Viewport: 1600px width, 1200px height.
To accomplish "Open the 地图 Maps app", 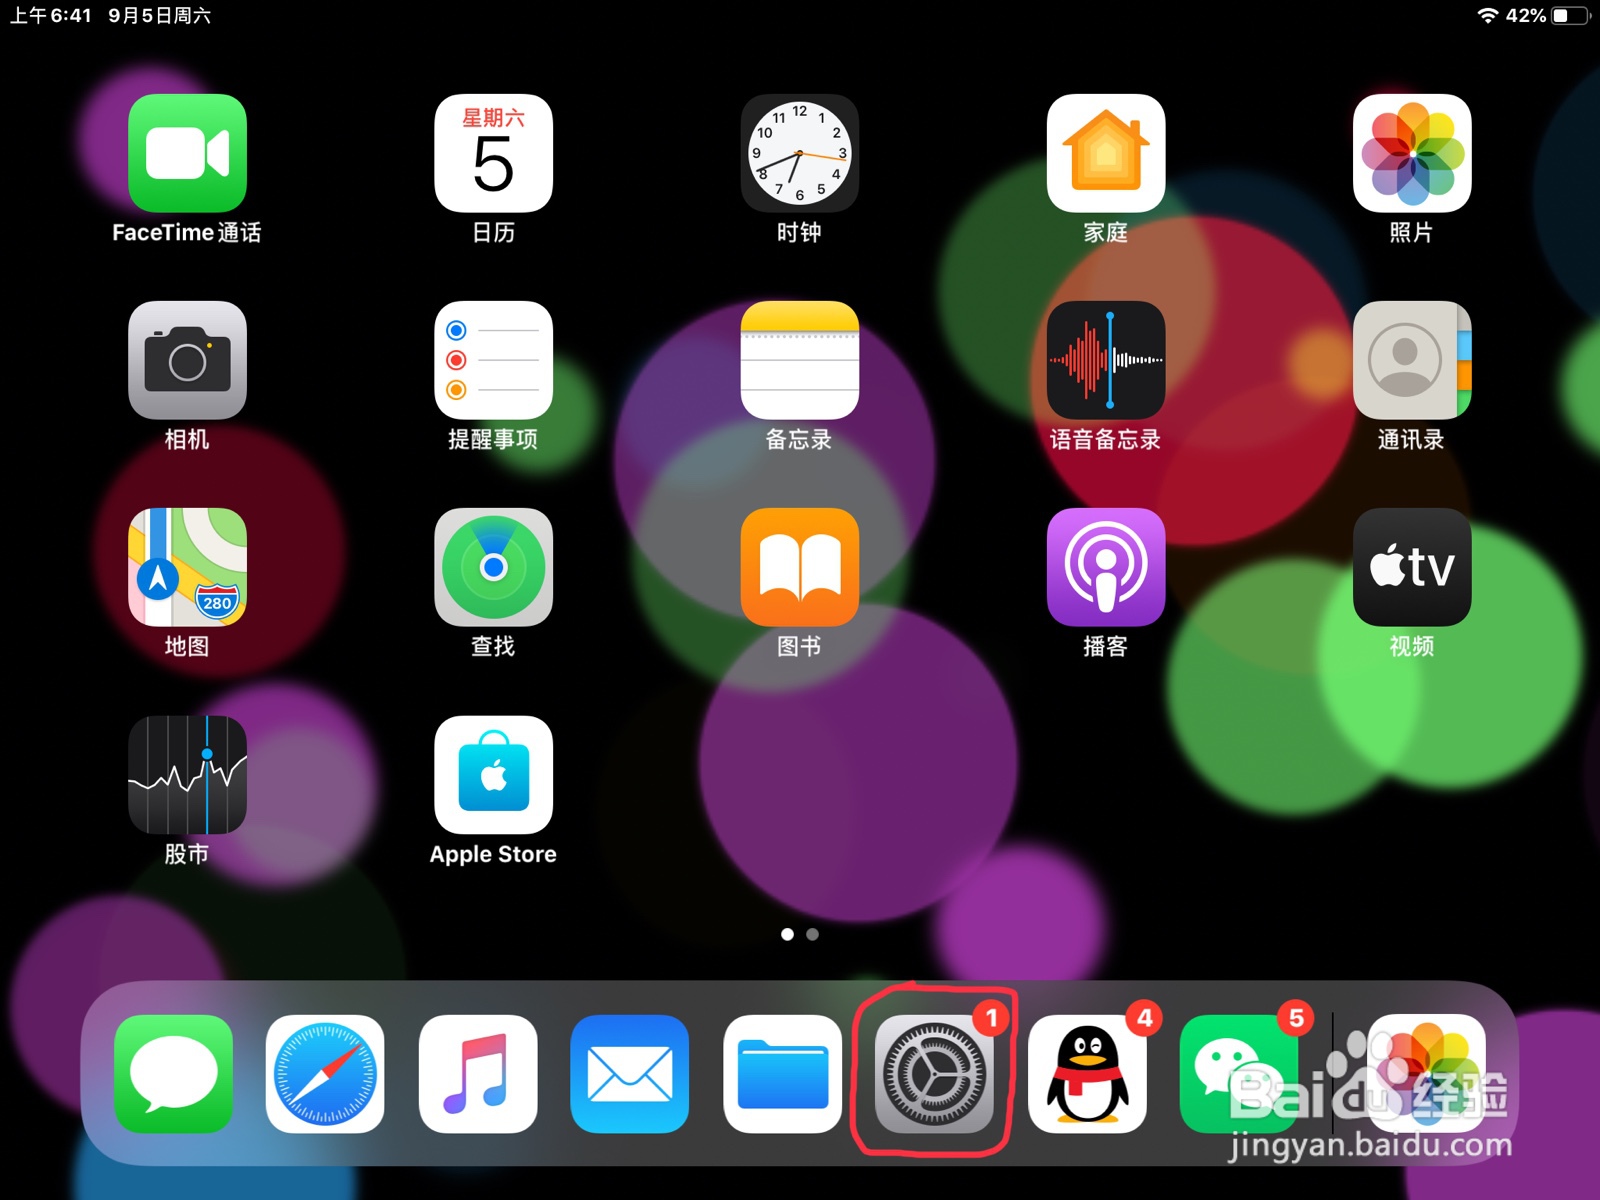I will (187, 568).
